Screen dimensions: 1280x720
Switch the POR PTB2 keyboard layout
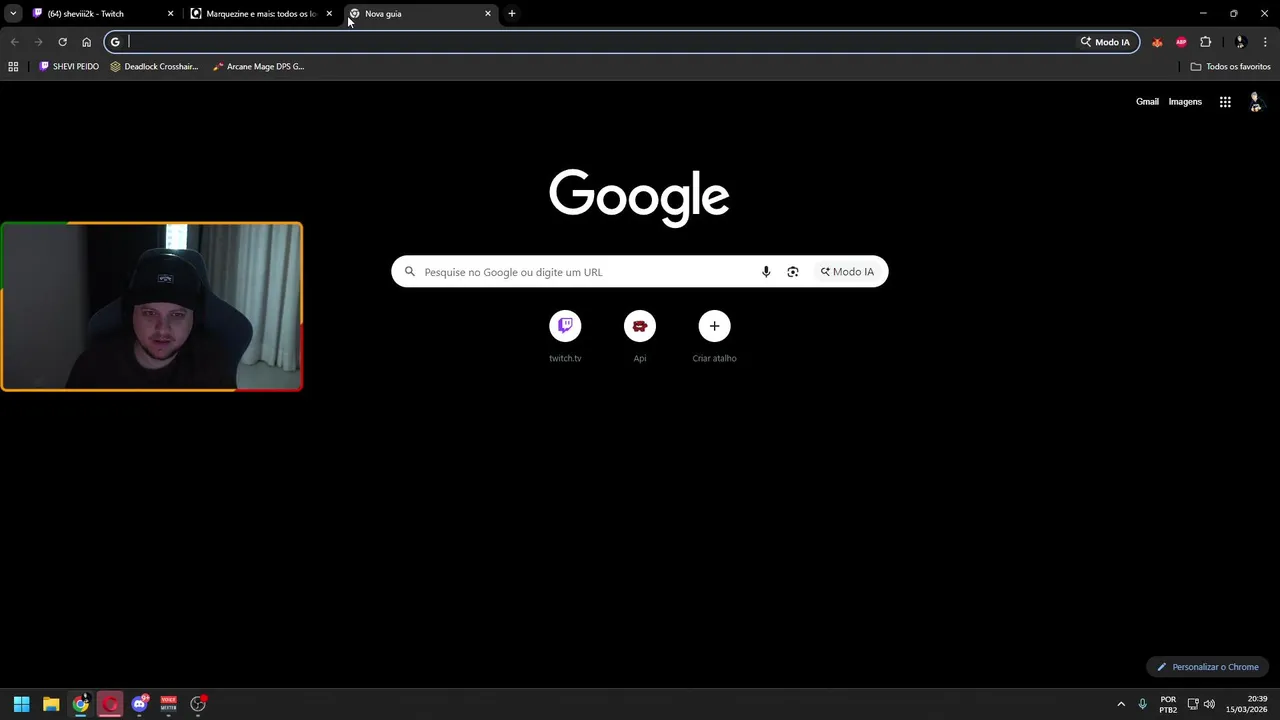[x=1168, y=704]
